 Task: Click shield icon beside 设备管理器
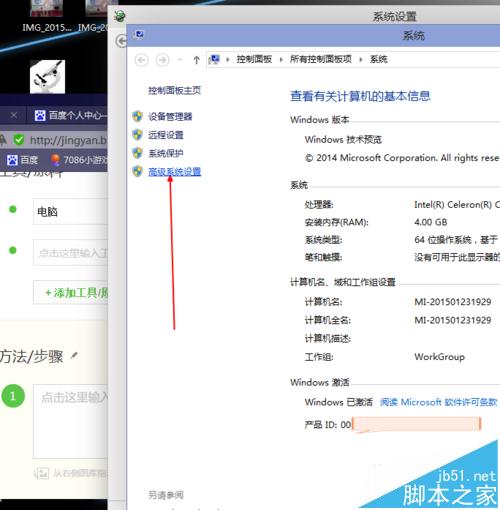point(137,116)
